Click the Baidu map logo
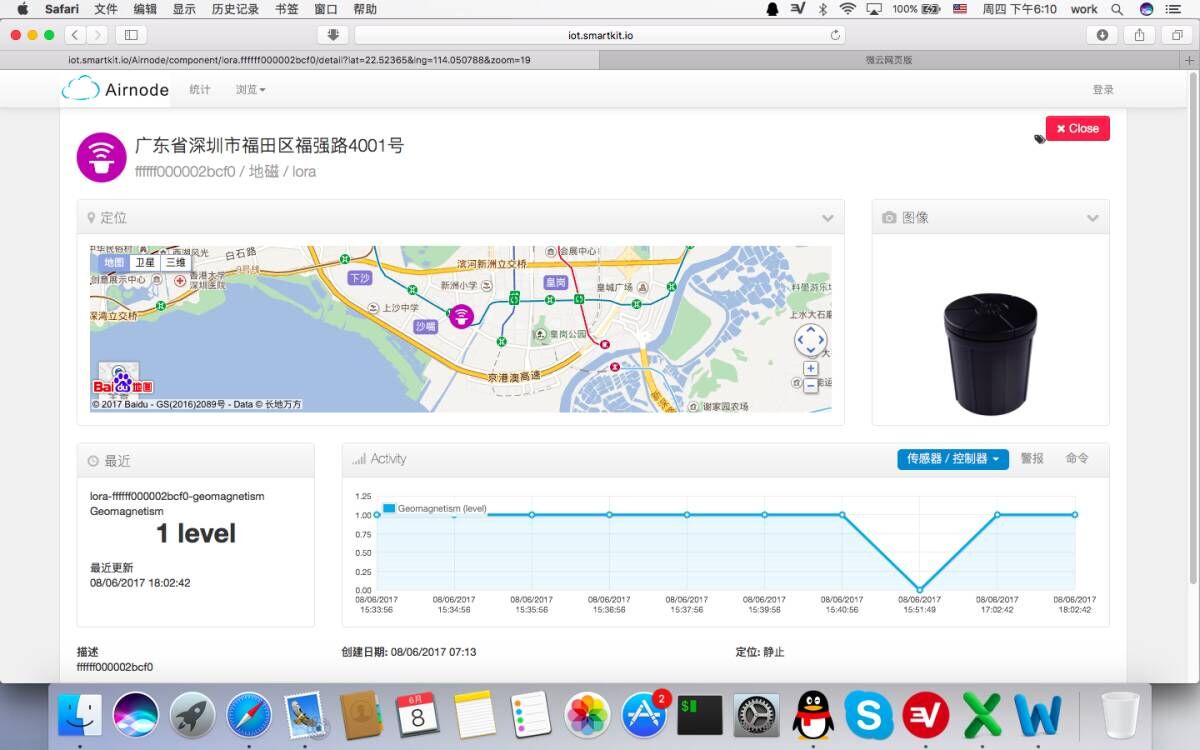Image resolution: width=1200 pixels, height=750 pixels. tap(122, 380)
